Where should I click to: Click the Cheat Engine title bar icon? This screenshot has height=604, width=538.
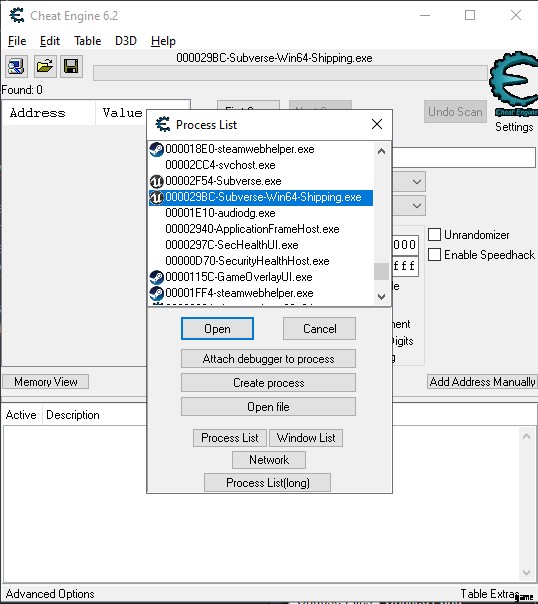pyautogui.click(x=17, y=15)
